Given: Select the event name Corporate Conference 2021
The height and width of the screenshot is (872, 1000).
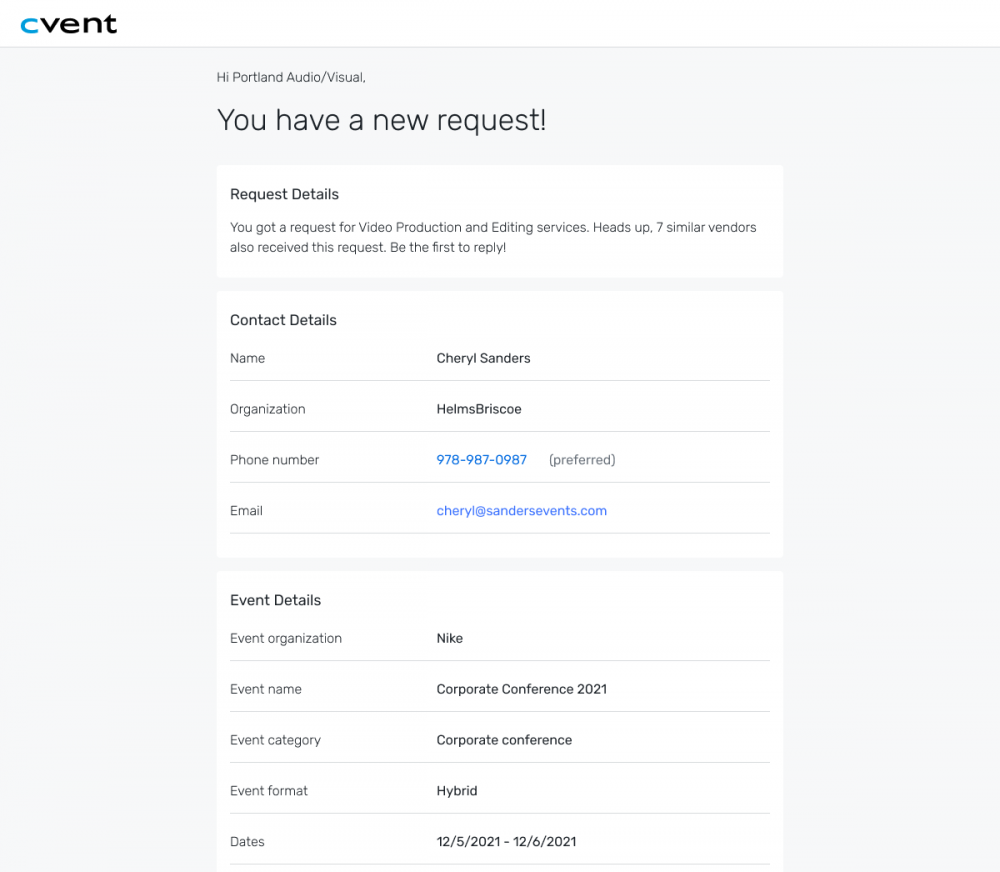Looking at the screenshot, I should 521,689.
